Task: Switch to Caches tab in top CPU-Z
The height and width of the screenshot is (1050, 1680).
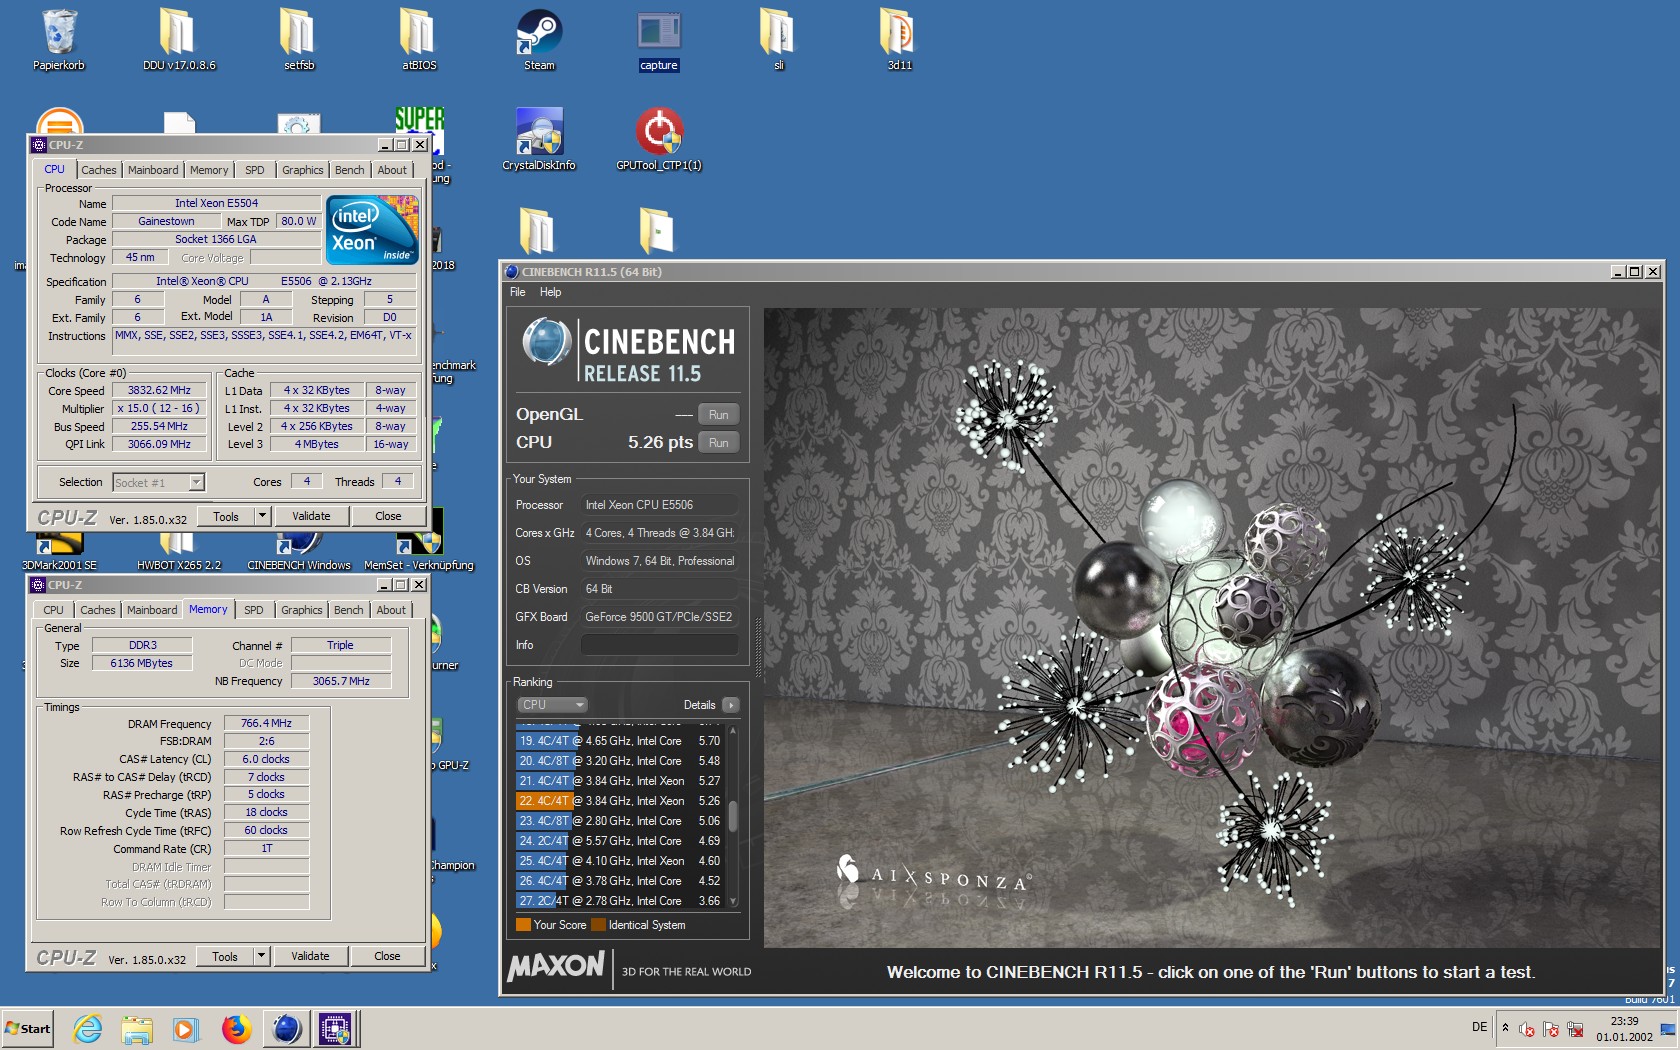Action: 99,170
